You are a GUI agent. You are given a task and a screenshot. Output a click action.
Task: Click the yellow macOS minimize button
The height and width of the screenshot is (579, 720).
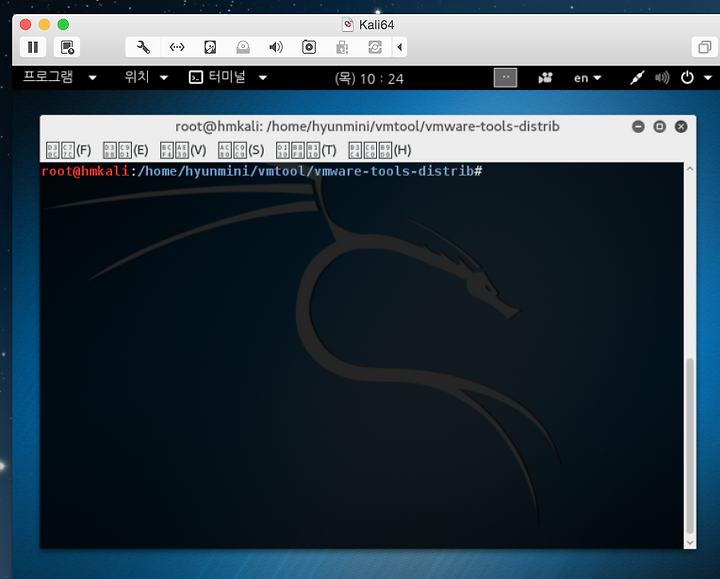(44, 24)
